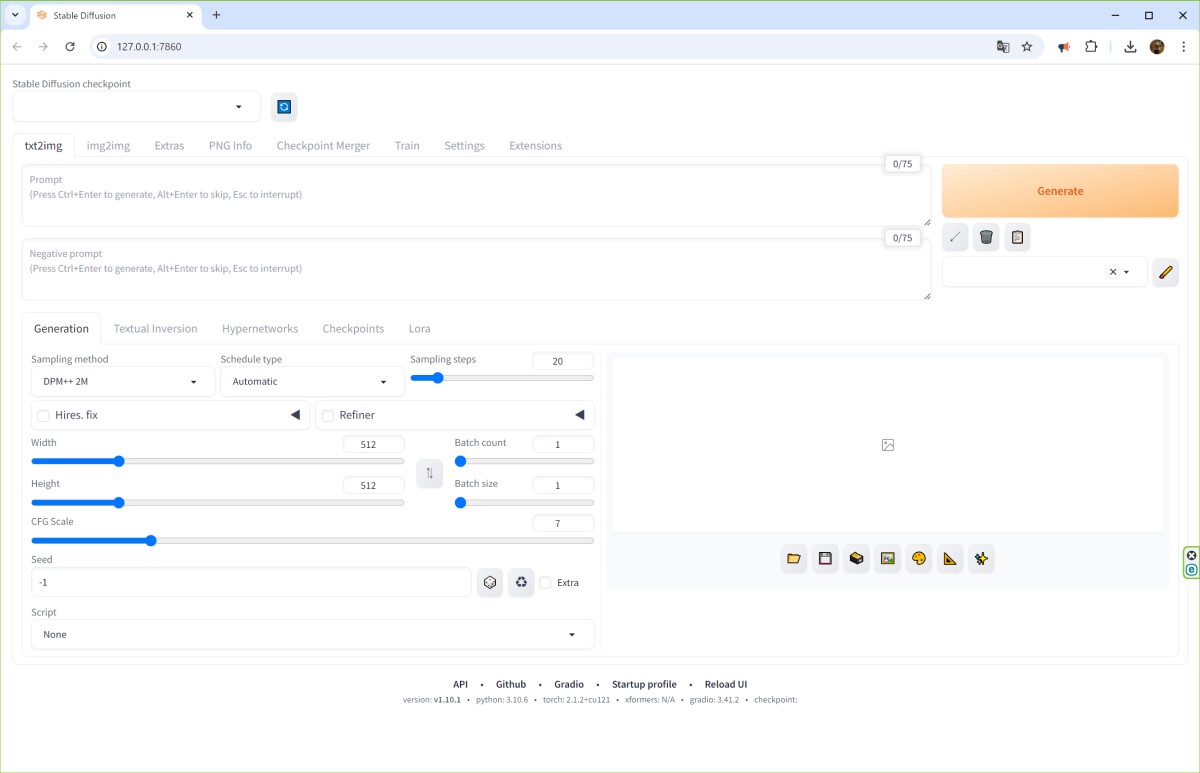1200x773 pixels.
Task: Switch to the Lora tab
Action: point(419,328)
